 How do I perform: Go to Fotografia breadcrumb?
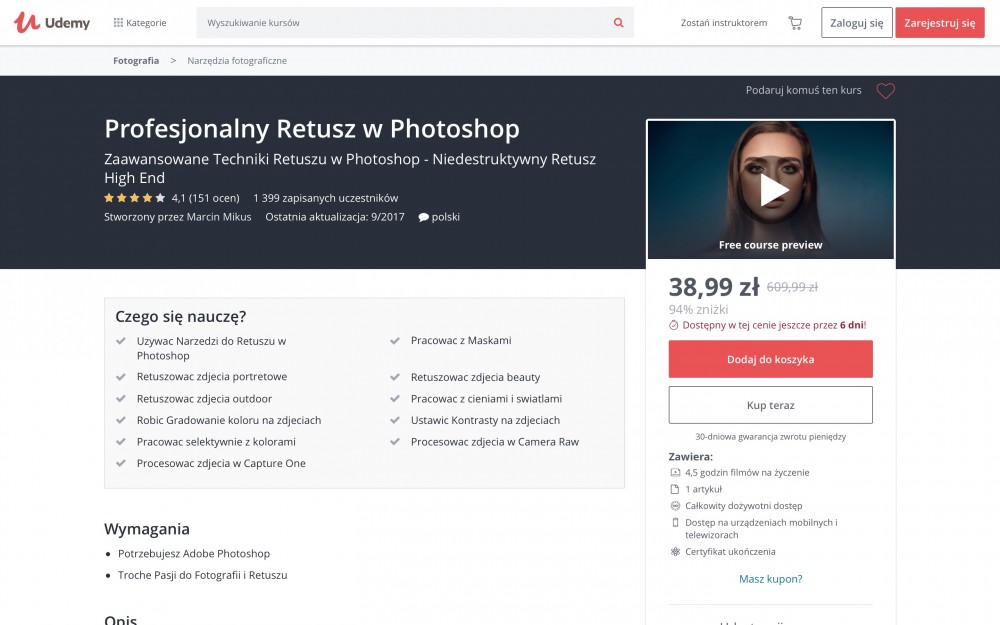coord(136,61)
